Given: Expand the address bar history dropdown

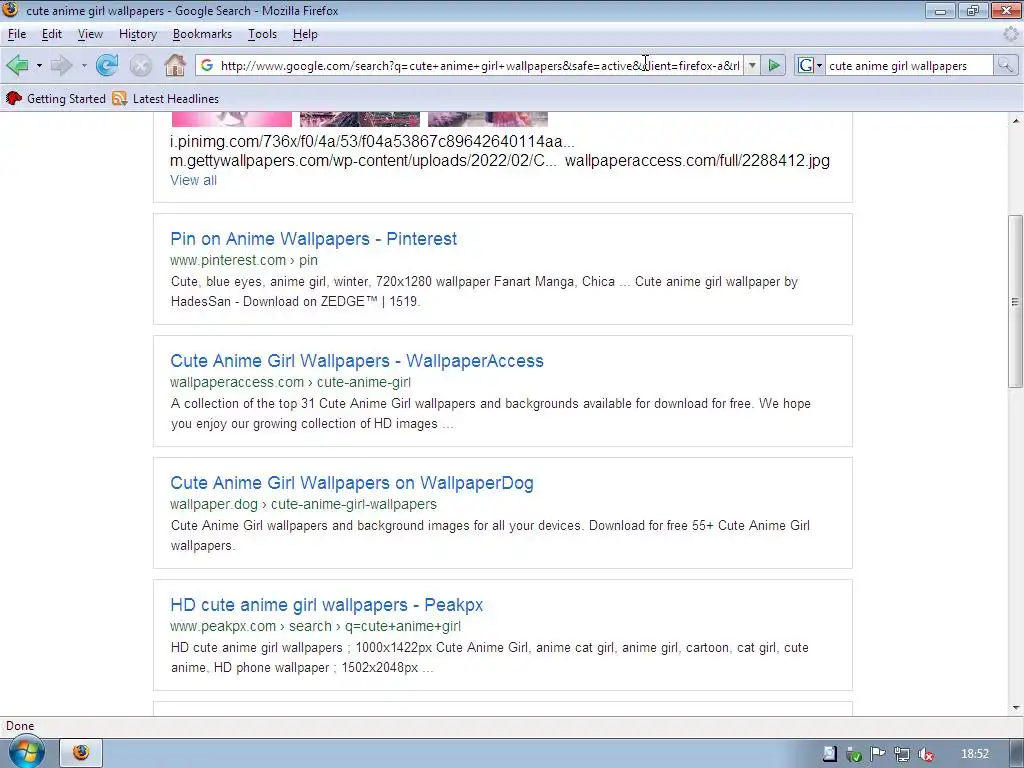Looking at the screenshot, I should [x=752, y=65].
